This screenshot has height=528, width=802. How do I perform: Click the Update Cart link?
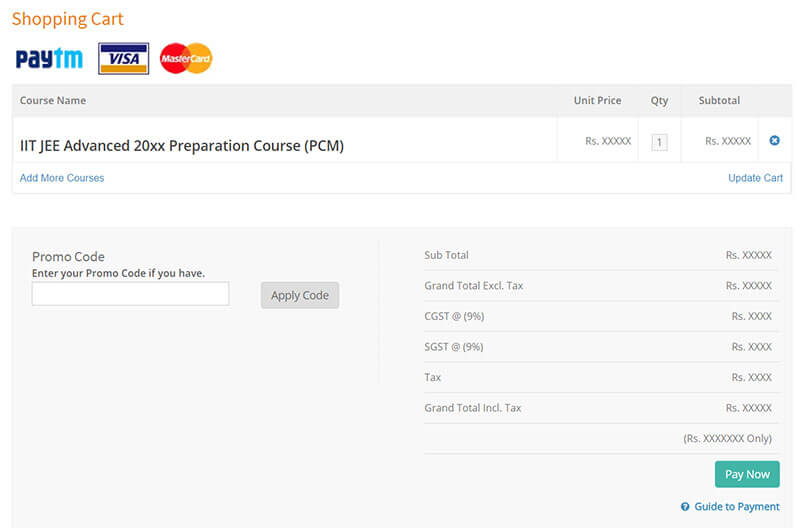[x=755, y=178]
